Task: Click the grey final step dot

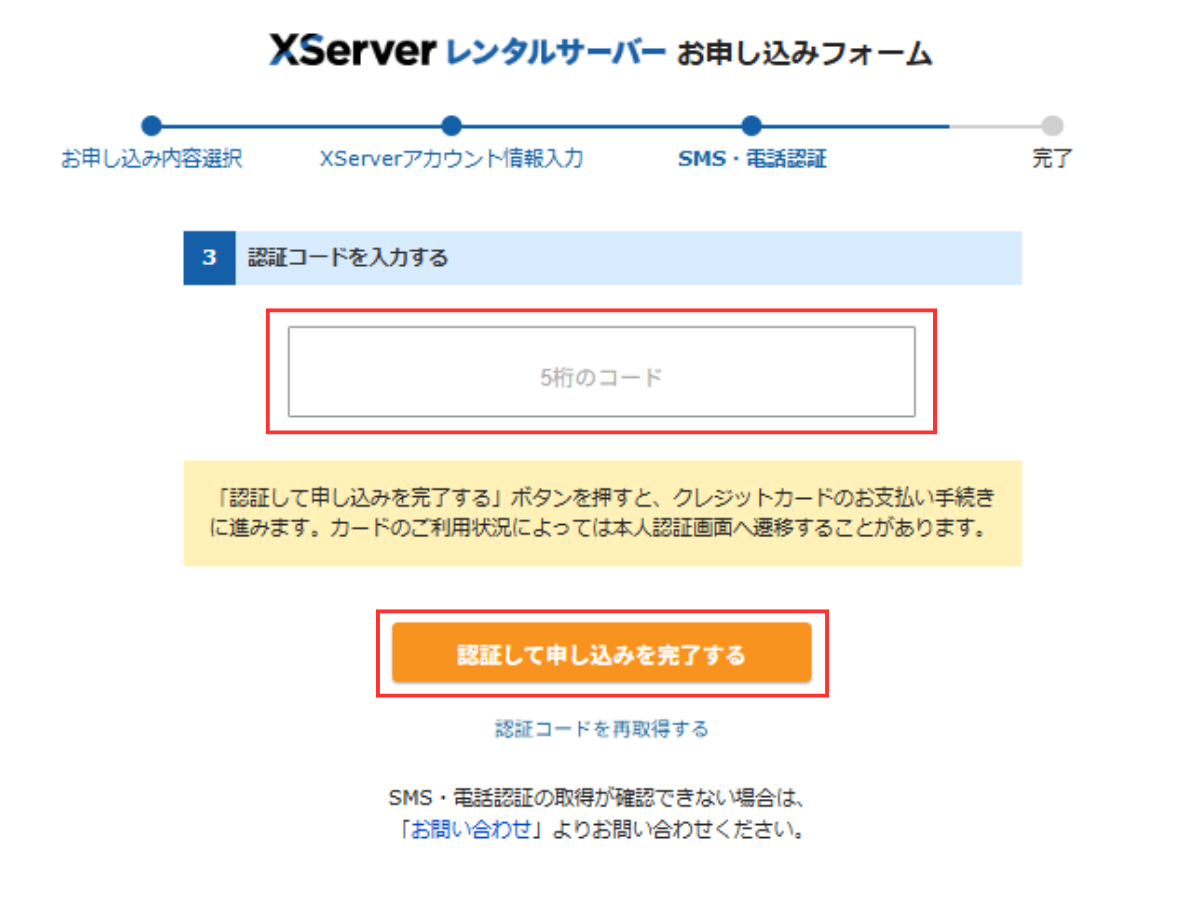Action: click(1052, 126)
